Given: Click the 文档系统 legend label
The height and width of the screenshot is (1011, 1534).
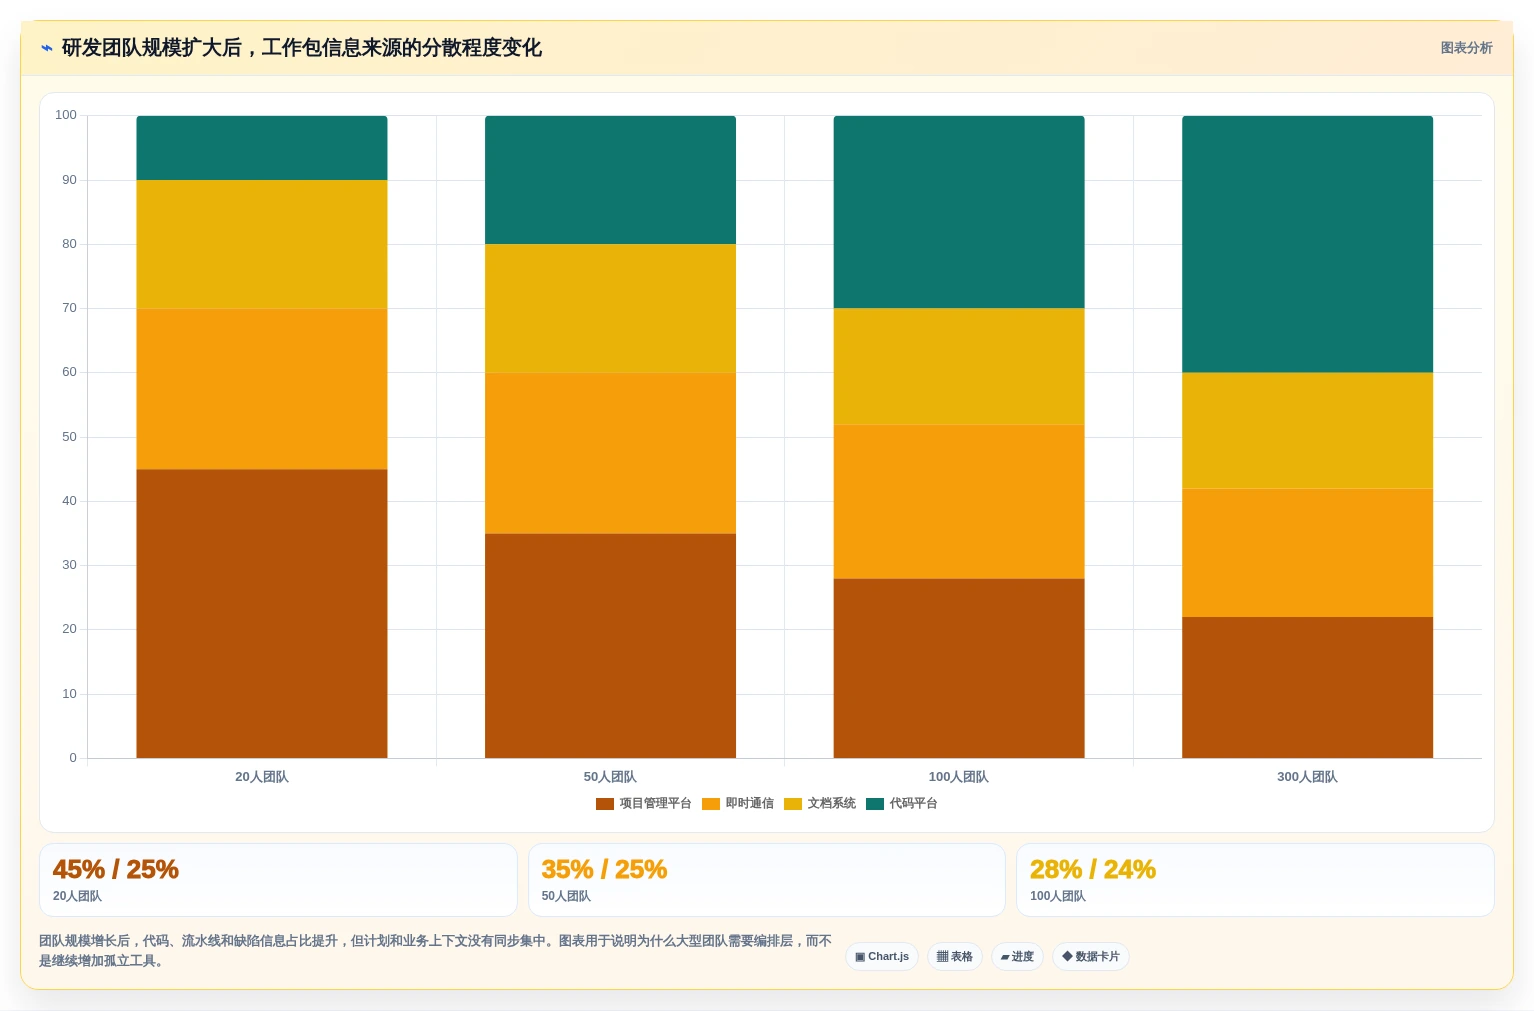Looking at the screenshot, I should coord(832,804).
